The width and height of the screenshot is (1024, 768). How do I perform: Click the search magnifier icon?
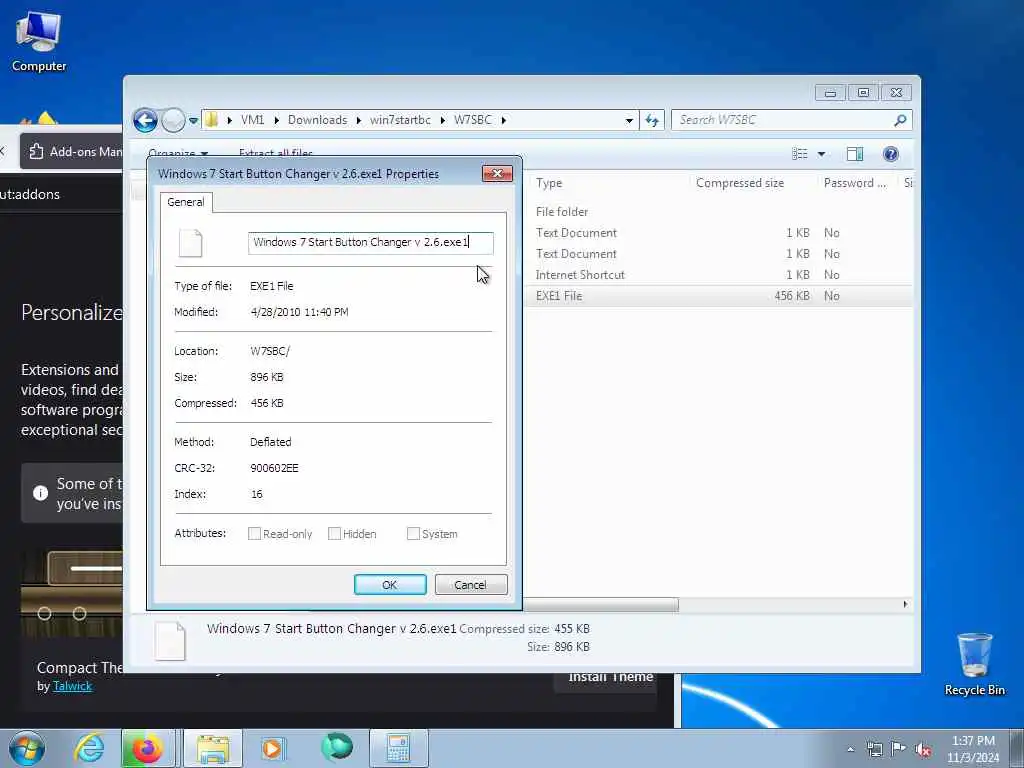[x=900, y=120]
